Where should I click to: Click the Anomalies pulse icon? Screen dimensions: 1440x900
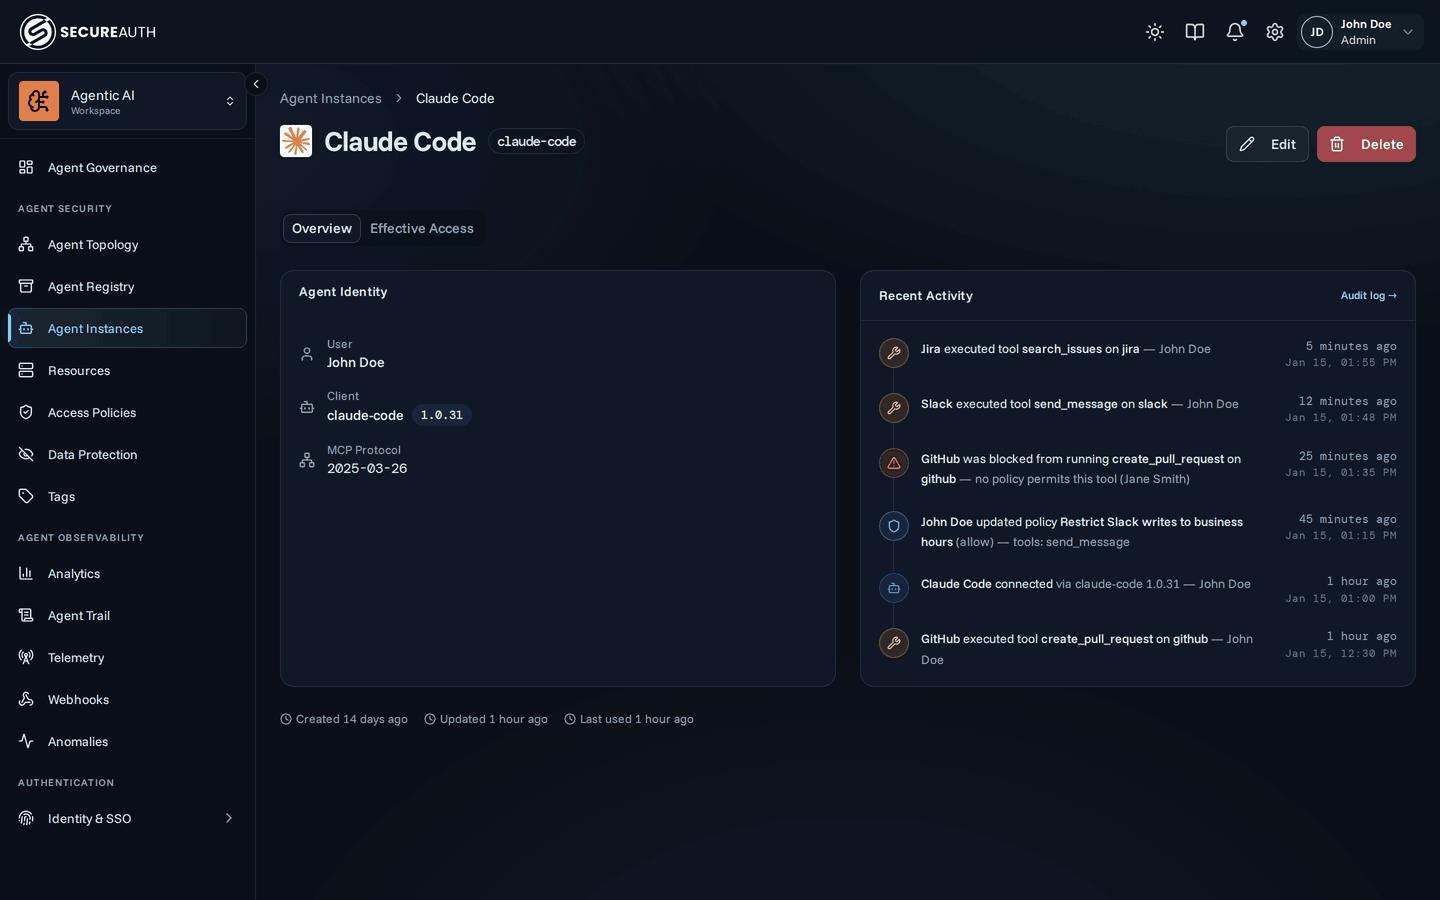[26, 741]
